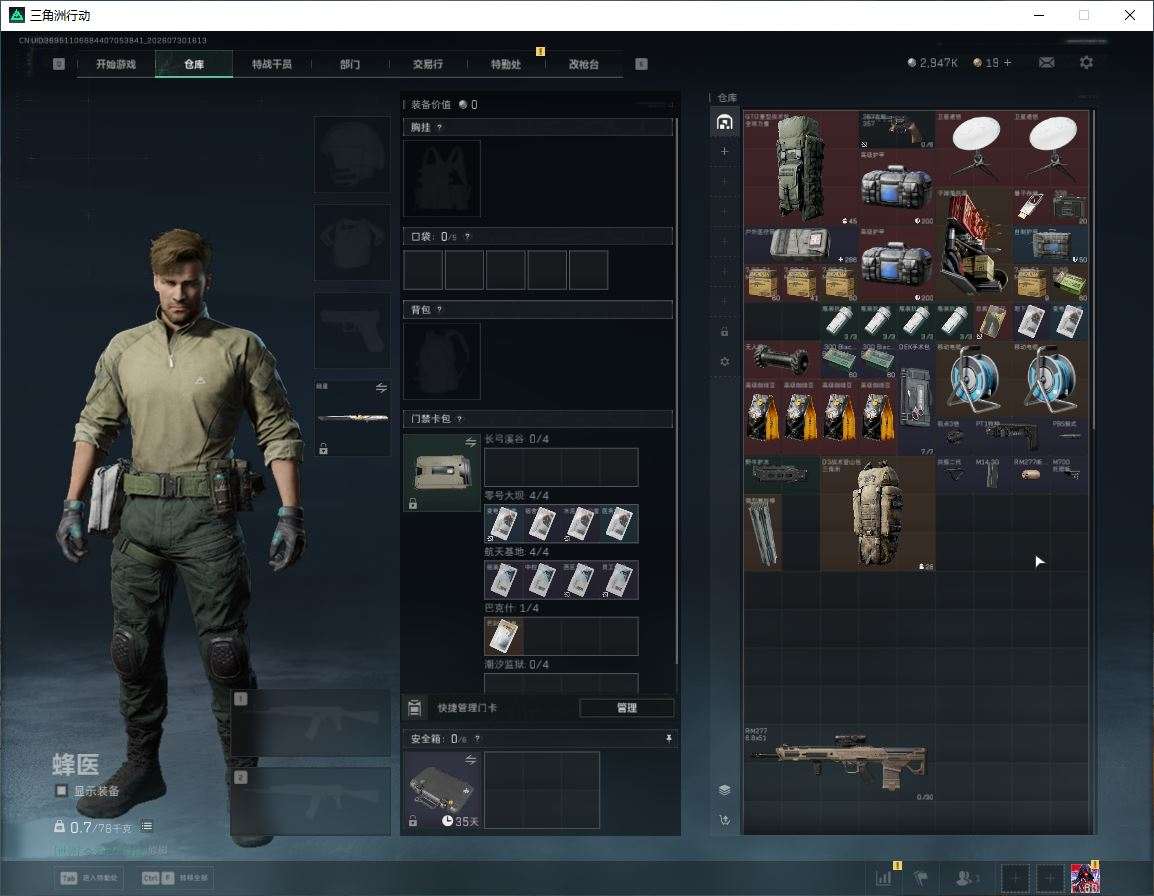Select the empty helmet equipment slot

click(x=353, y=155)
